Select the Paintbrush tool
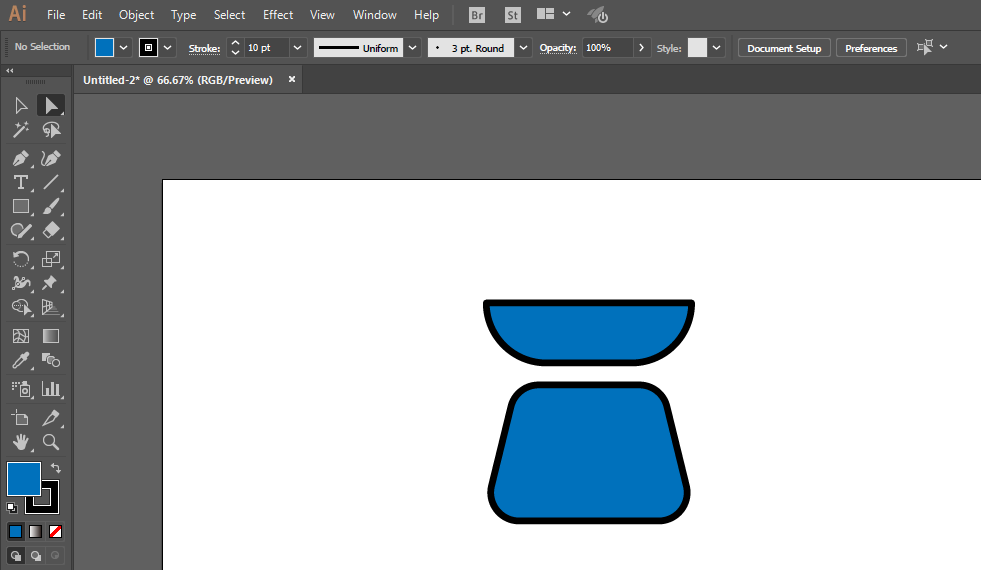Screen dimensions: 981x570 pos(51,206)
